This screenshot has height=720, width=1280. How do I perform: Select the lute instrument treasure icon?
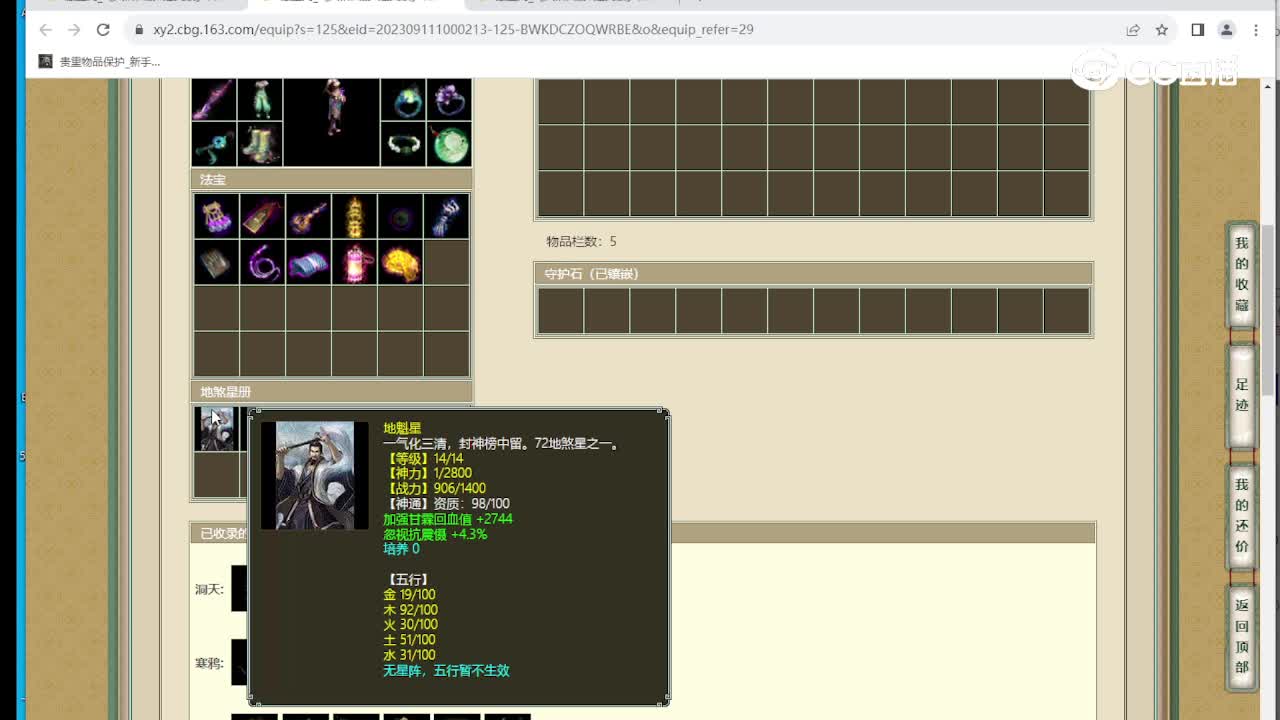(x=308, y=216)
